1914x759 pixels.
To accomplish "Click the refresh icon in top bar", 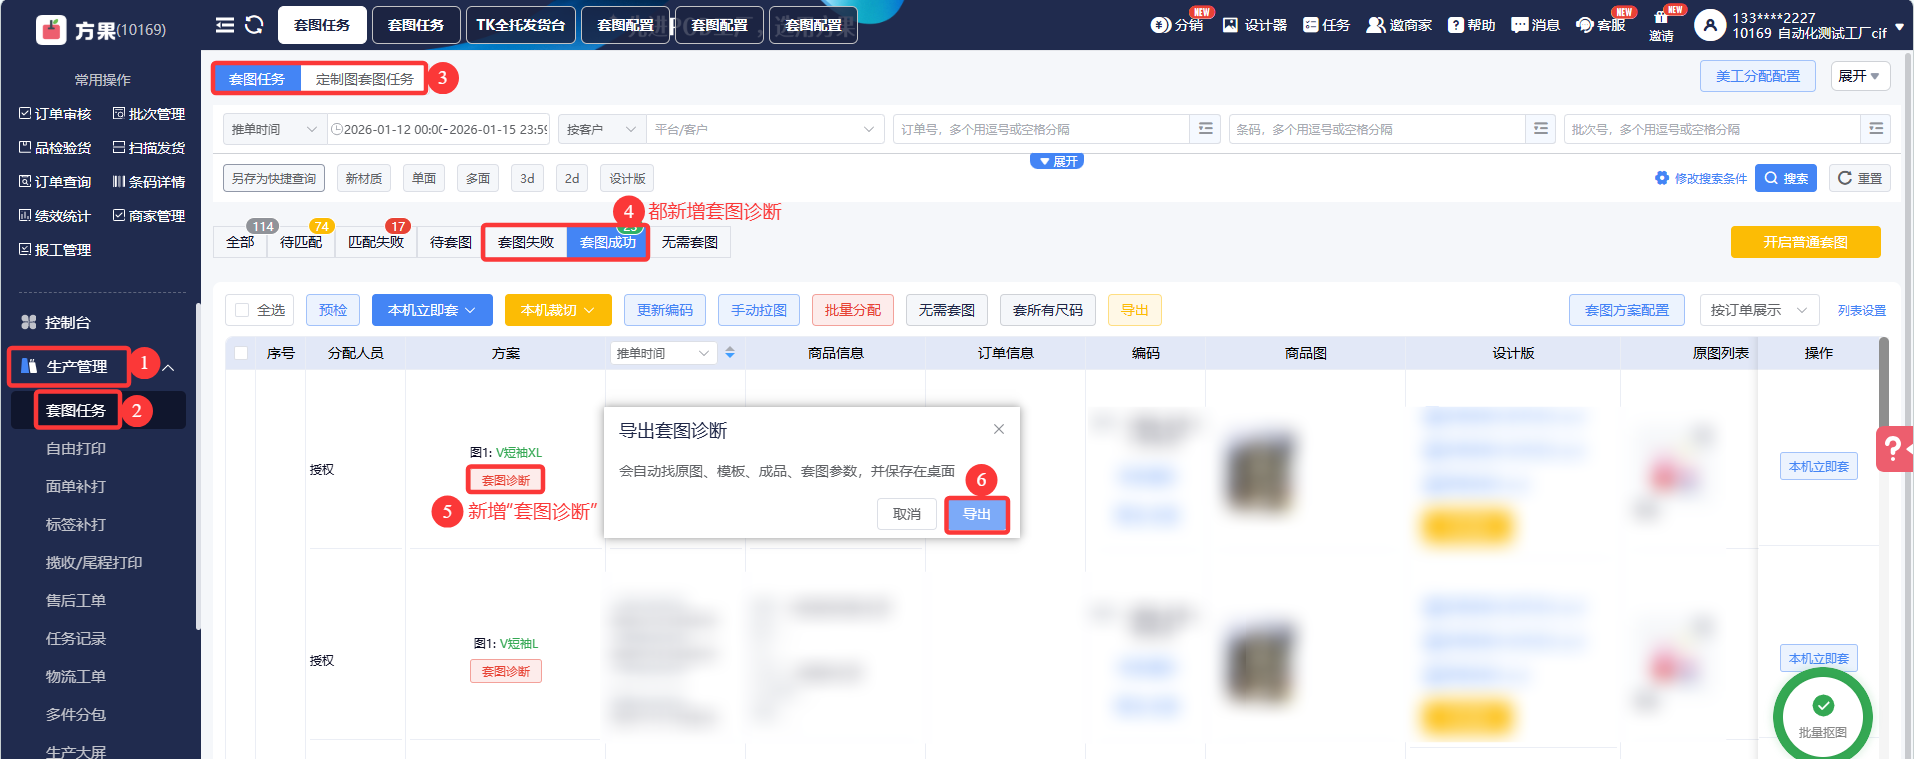I will pyautogui.click(x=254, y=25).
